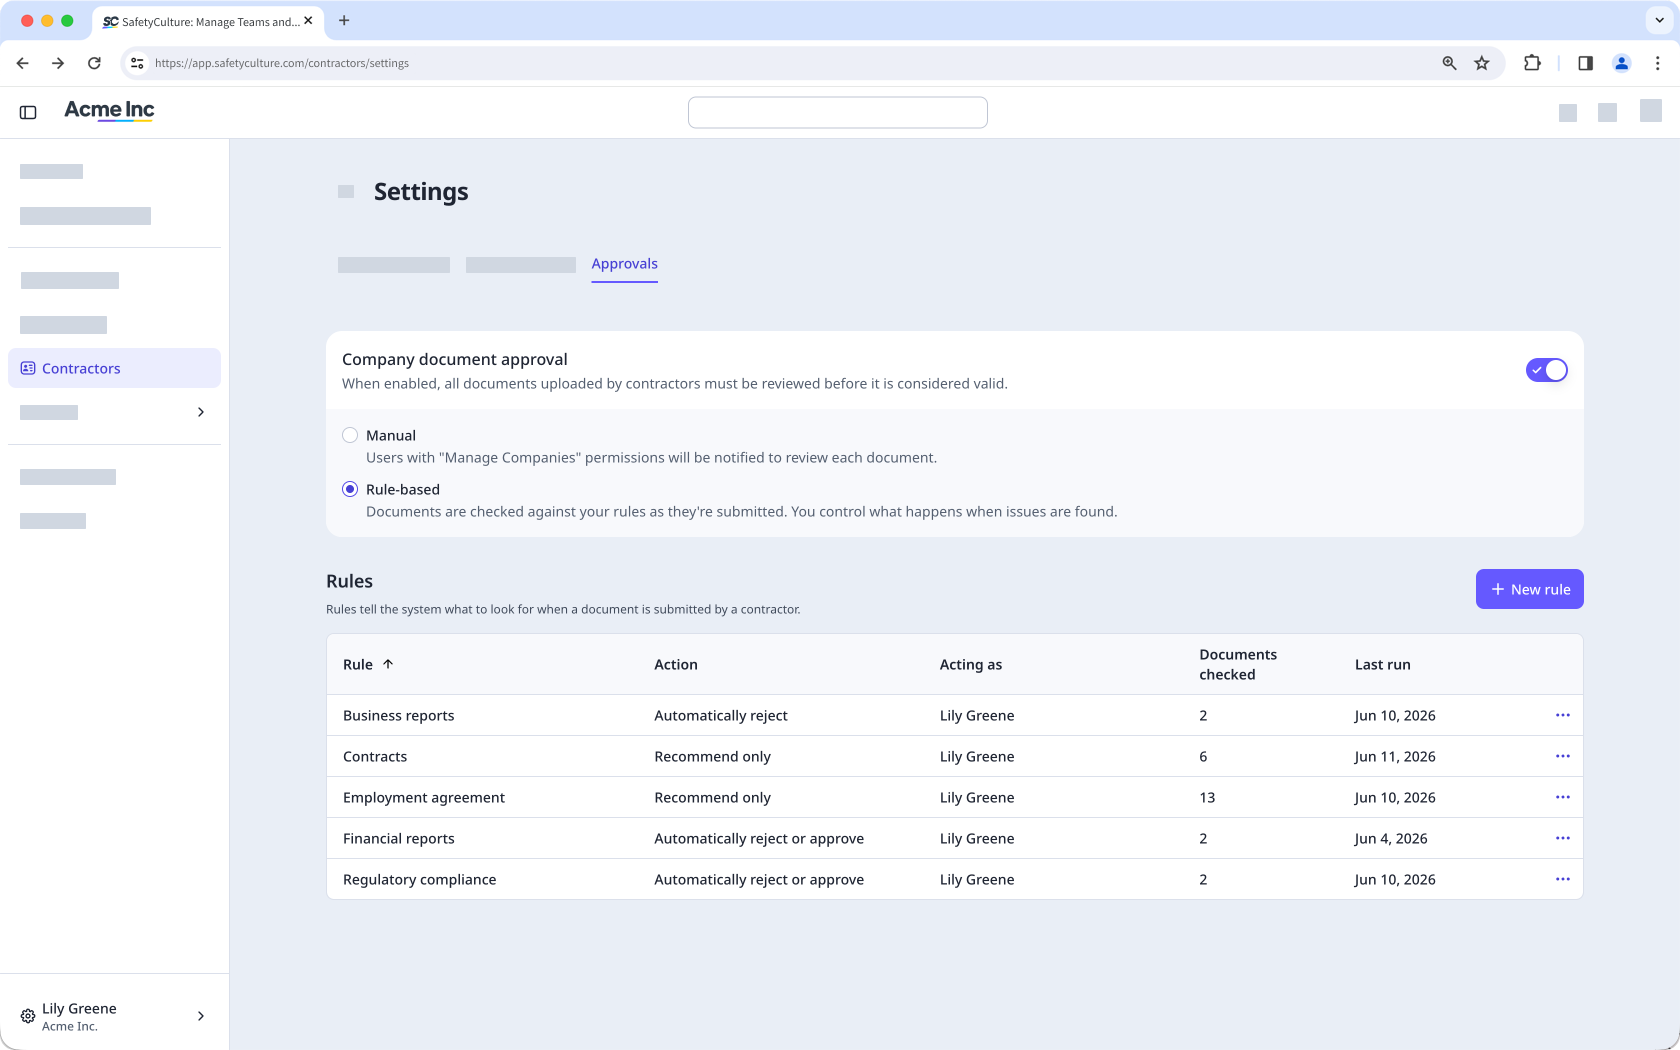
Task: Open more options for Regulatory compliance
Action: click(1563, 879)
